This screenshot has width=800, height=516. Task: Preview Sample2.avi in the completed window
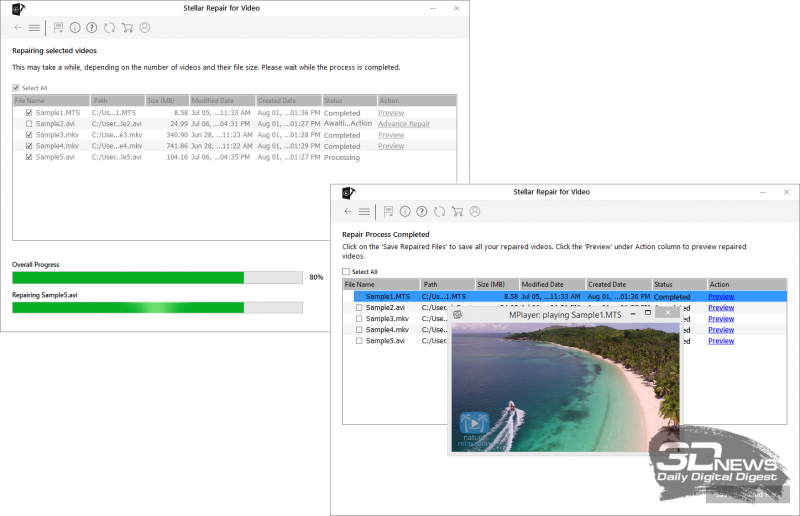(721, 308)
